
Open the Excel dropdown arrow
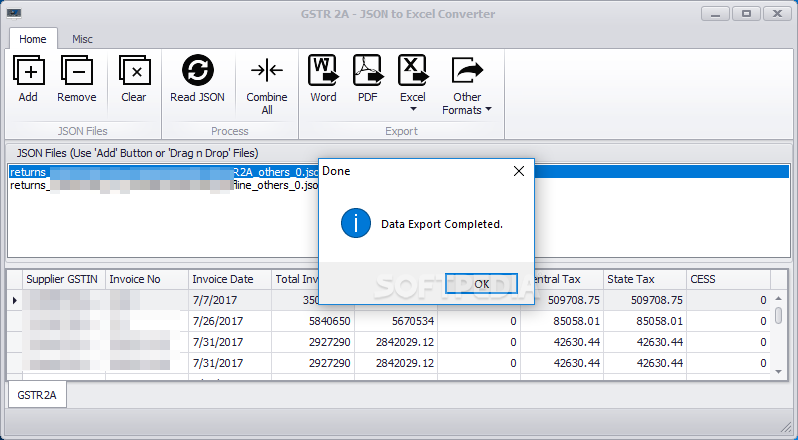point(413,109)
